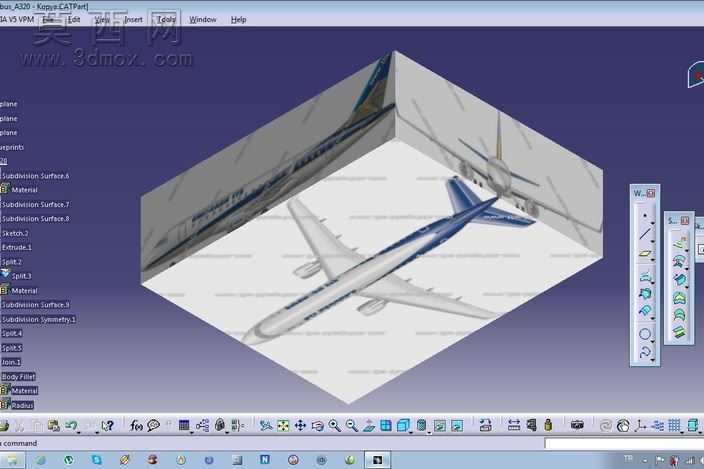Select Extrude.1 in specification tree
Image resolution: width=704 pixels, height=469 pixels.
16,247
